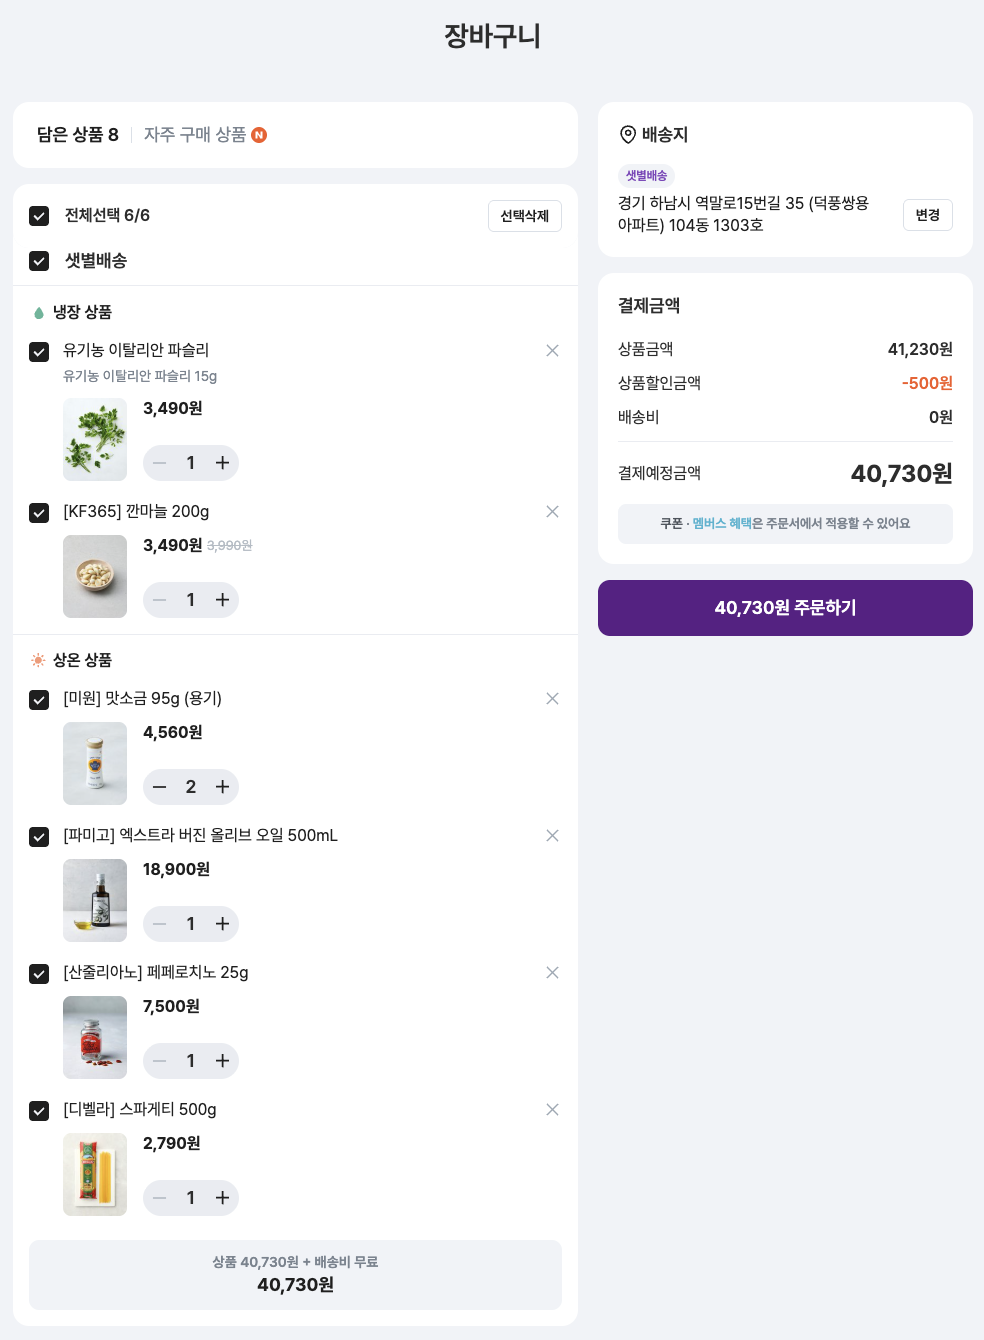Click the 배송지 location pin icon
The image size is (984, 1340).
coord(628,134)
